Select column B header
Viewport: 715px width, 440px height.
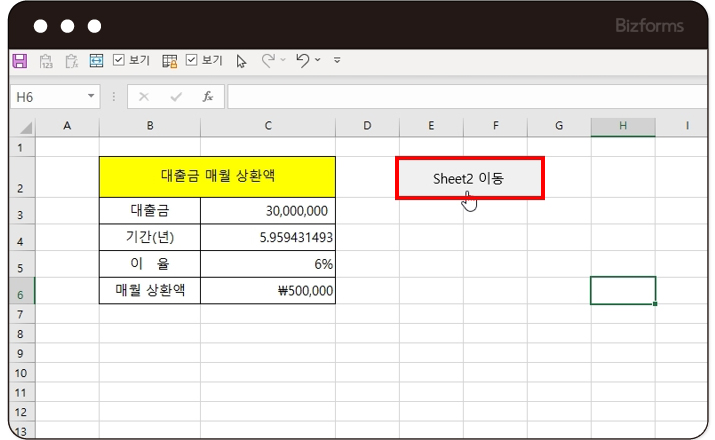click(x=150, y=126)
